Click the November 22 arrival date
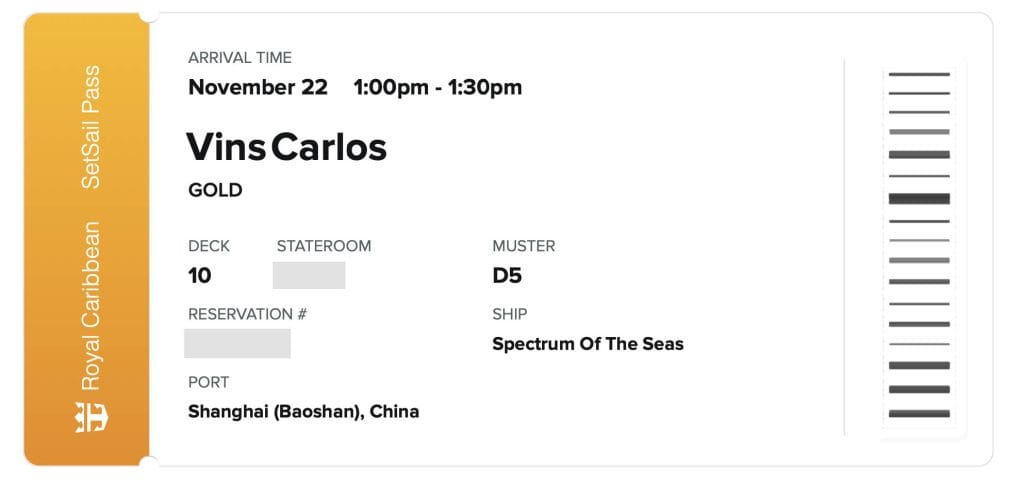Screen dimensions: 1024x482 click(258, 87)
